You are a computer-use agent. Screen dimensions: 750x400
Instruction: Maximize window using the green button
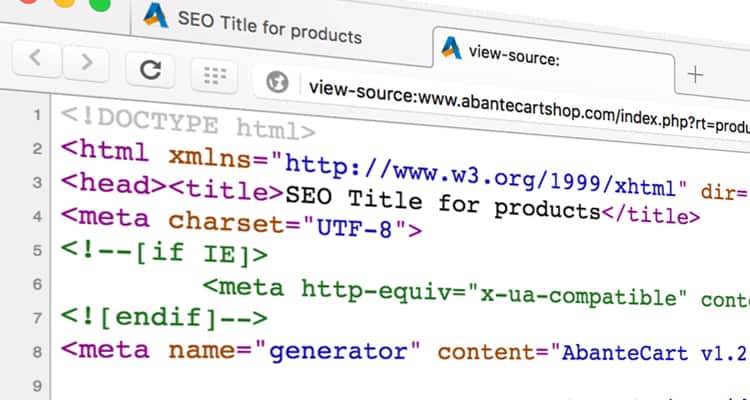click(x=99, y=5)
